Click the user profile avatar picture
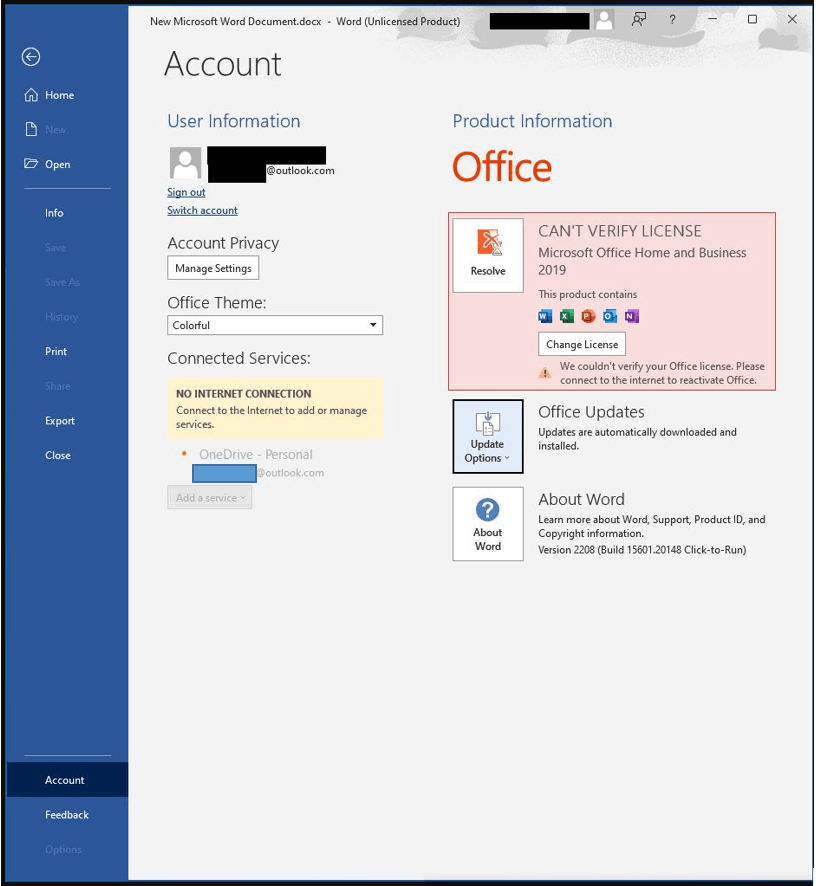Screen dimensions: 816x886 point(185,163)
